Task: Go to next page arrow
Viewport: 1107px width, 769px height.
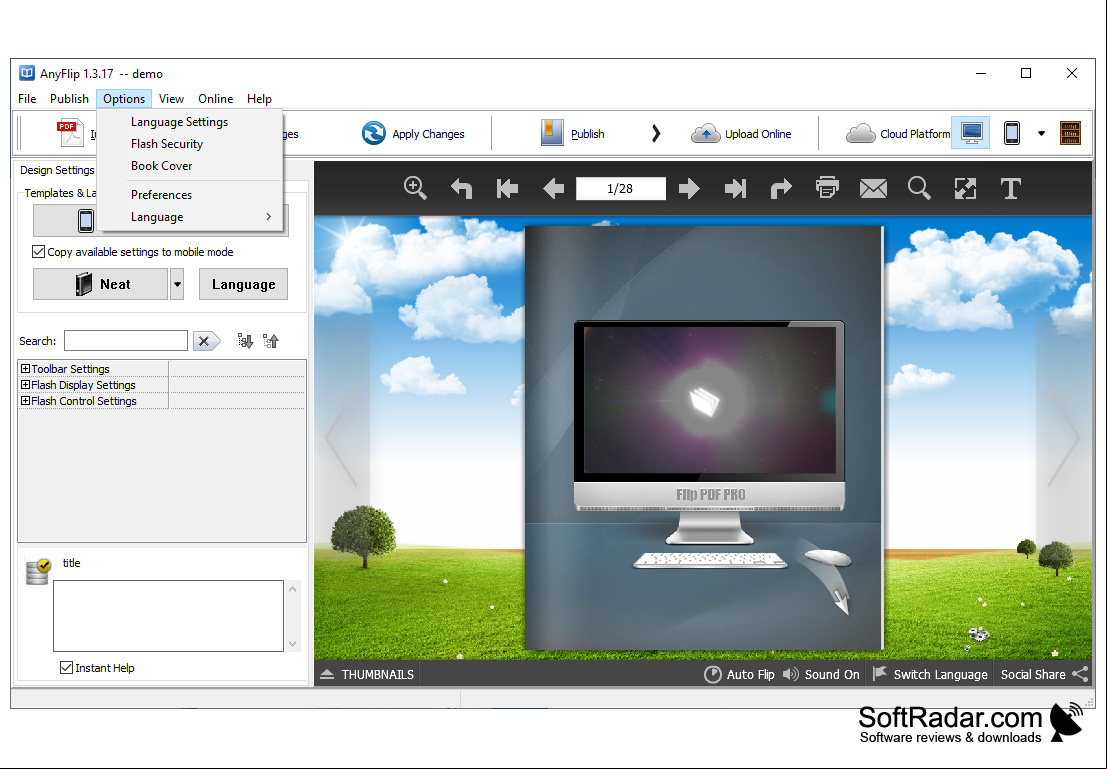Action: tap(688, 189)
